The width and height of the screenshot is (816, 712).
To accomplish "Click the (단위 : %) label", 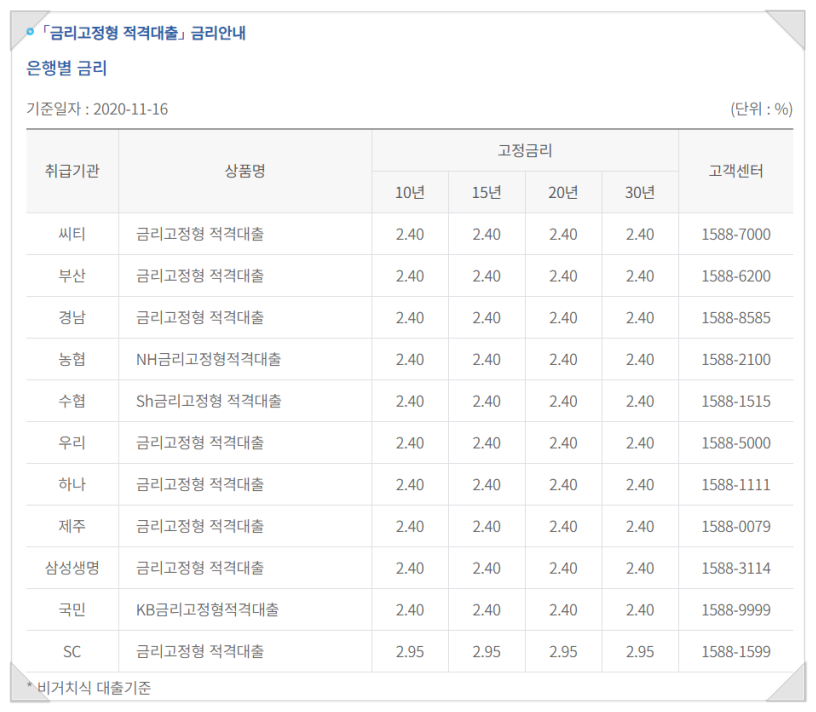I will pos(761,109).
